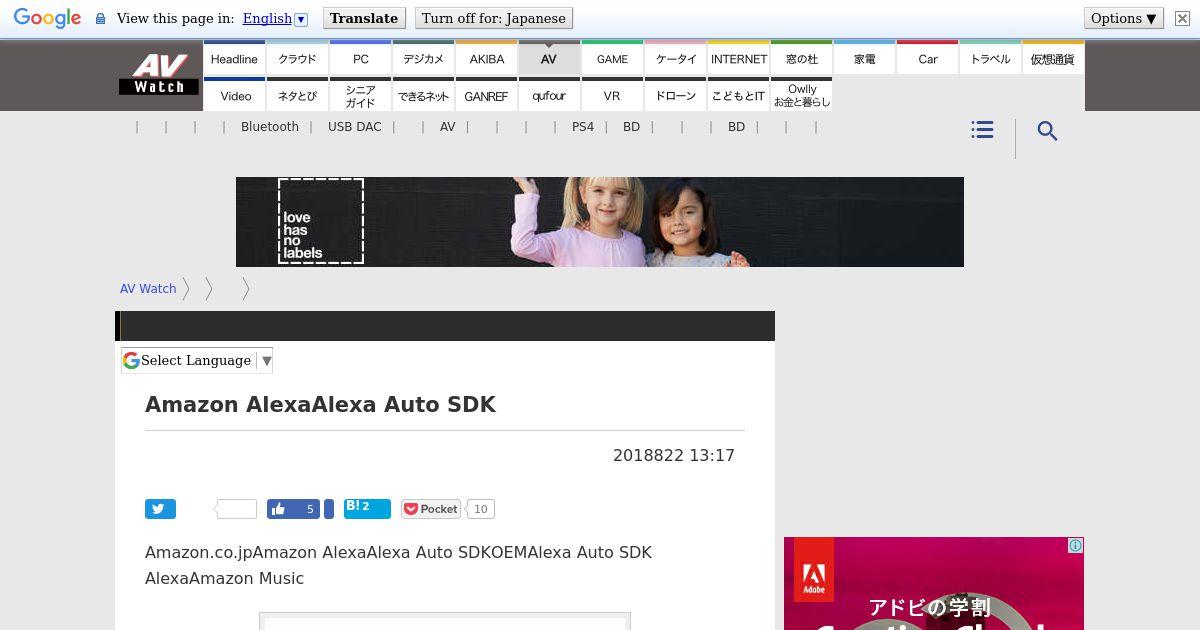Image resolution: width=1200 pixels, height=630 pixels.
Task: Open the hamburger list menu icon
Action: 982,130
